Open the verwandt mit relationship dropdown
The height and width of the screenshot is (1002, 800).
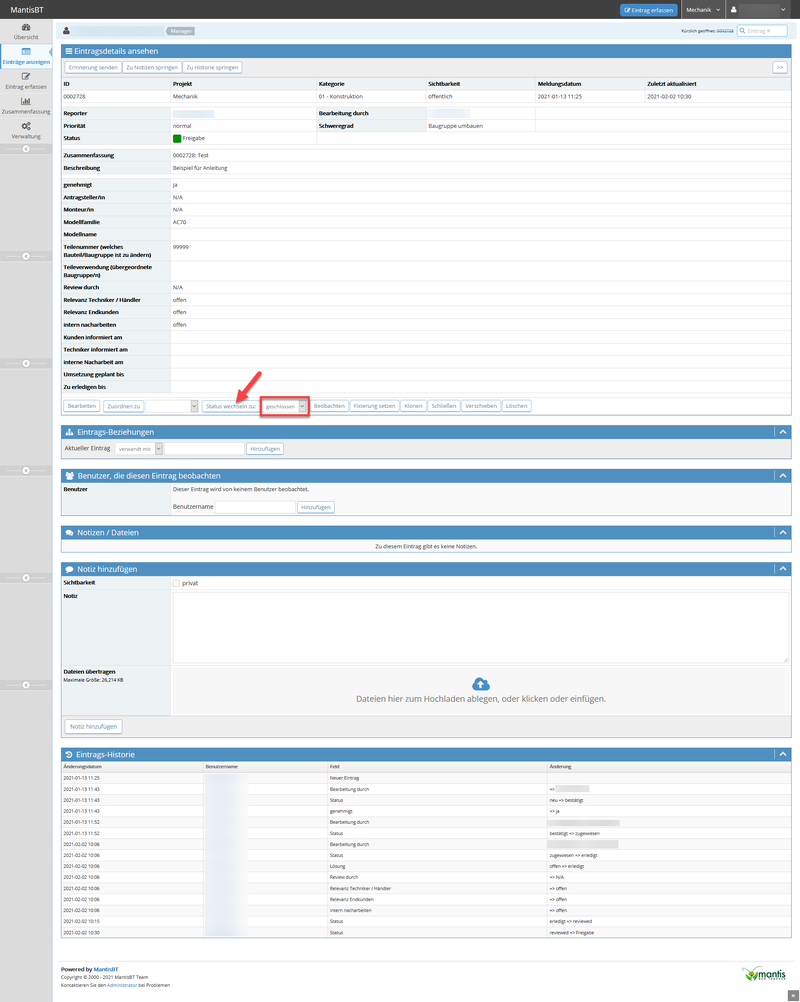[139, 449]
